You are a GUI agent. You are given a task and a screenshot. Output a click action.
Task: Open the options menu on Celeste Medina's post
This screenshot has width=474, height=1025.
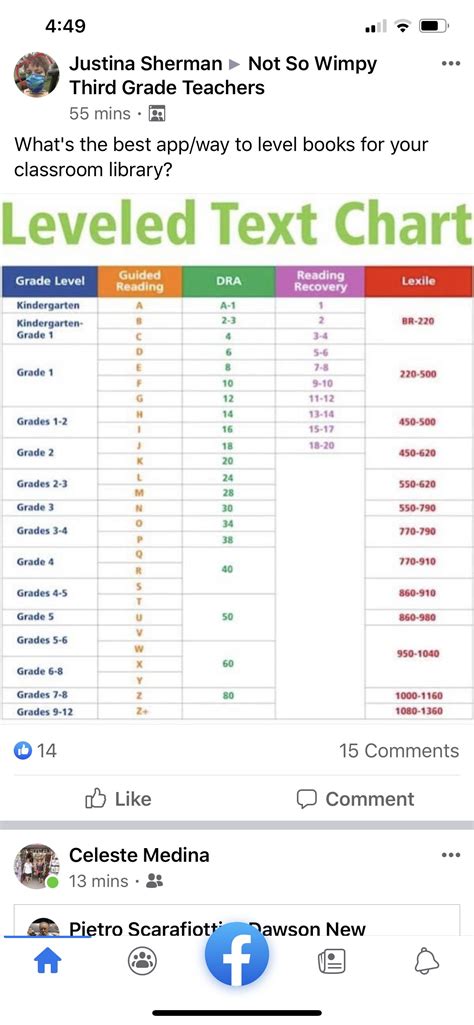coord(450,855)
